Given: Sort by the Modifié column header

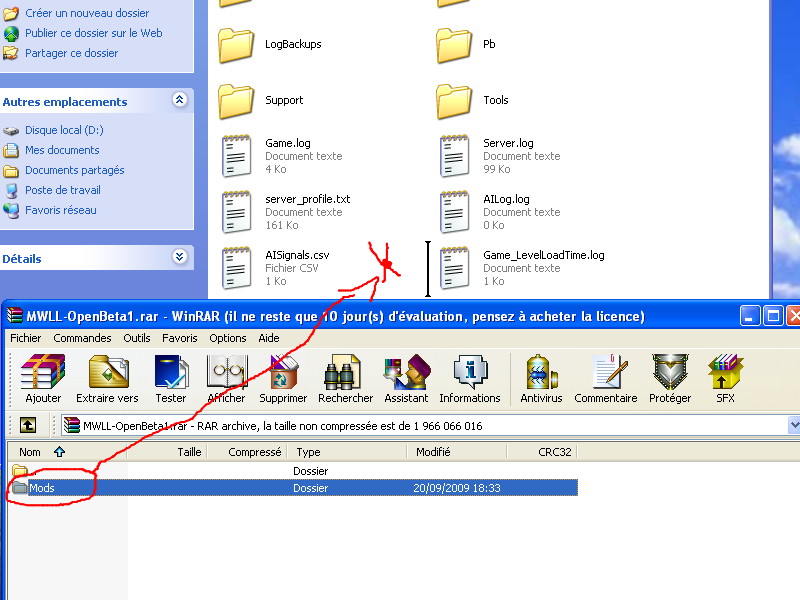Looking at the screenshot, I should click(457, 452).
